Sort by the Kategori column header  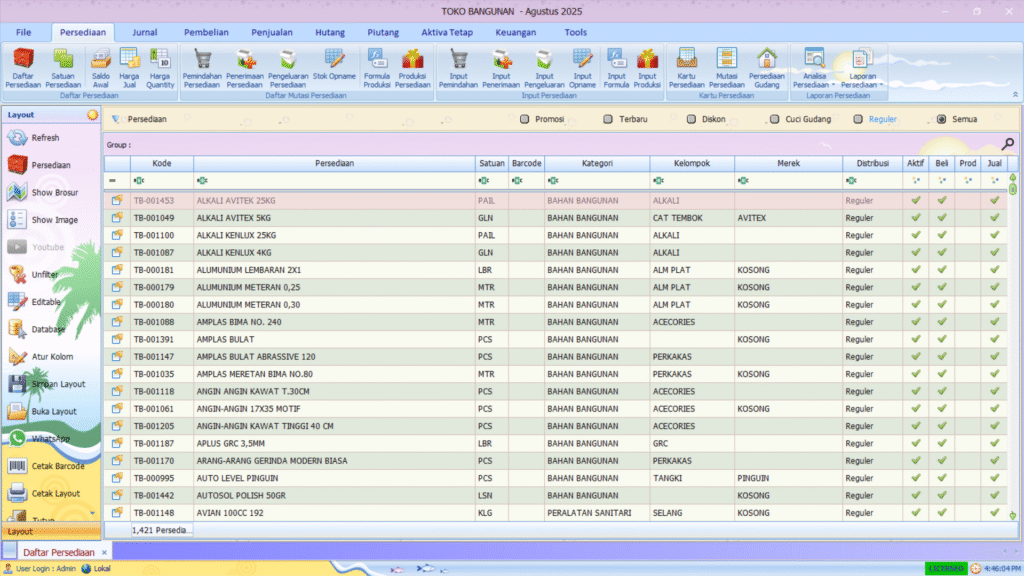click(599, 163)
